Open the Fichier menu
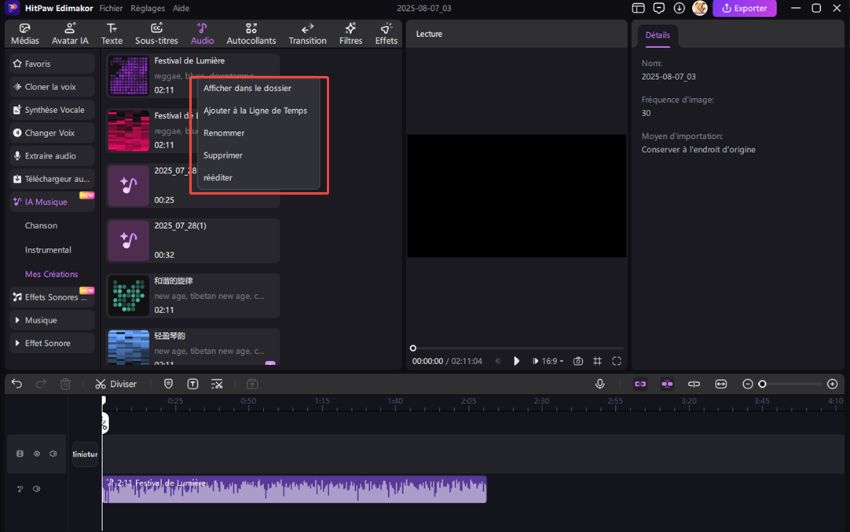Screen dimensions: 850x532 pos(111,8)
